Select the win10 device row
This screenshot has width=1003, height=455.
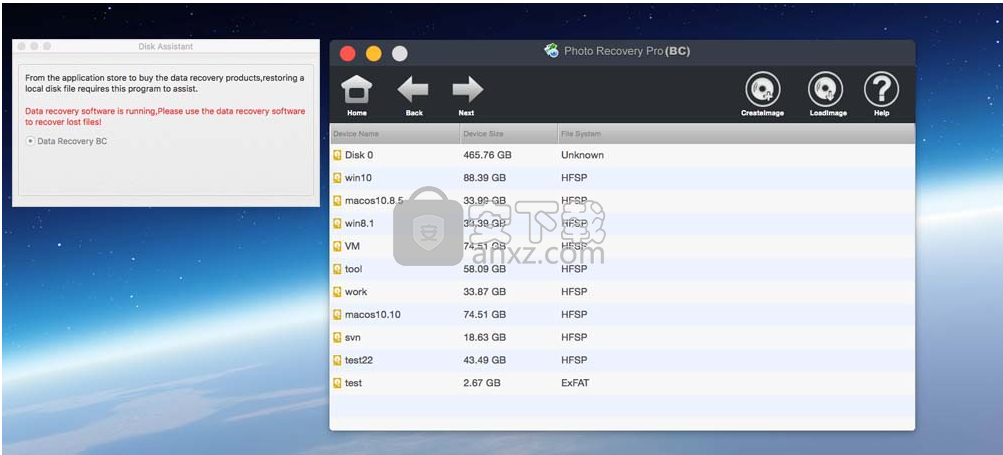(x=622, y=178)
